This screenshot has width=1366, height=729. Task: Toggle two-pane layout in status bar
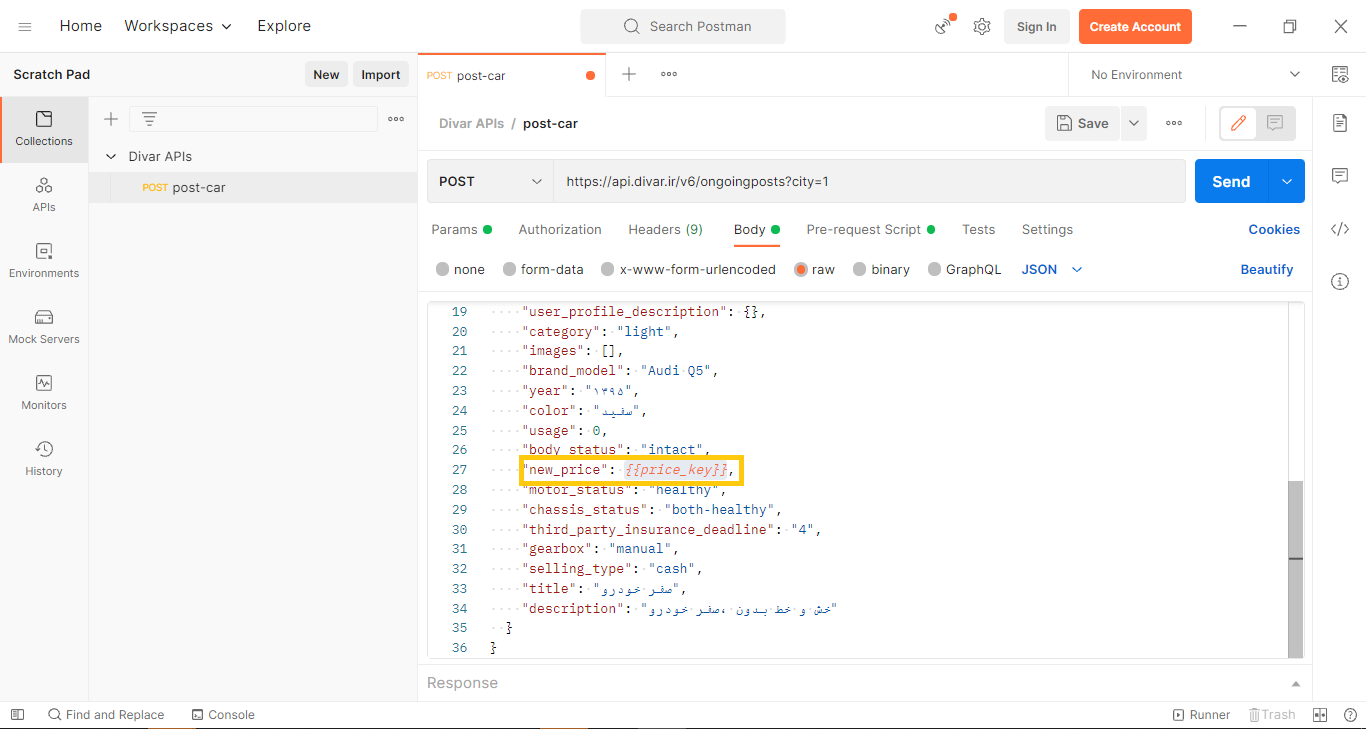[1320, 715]
